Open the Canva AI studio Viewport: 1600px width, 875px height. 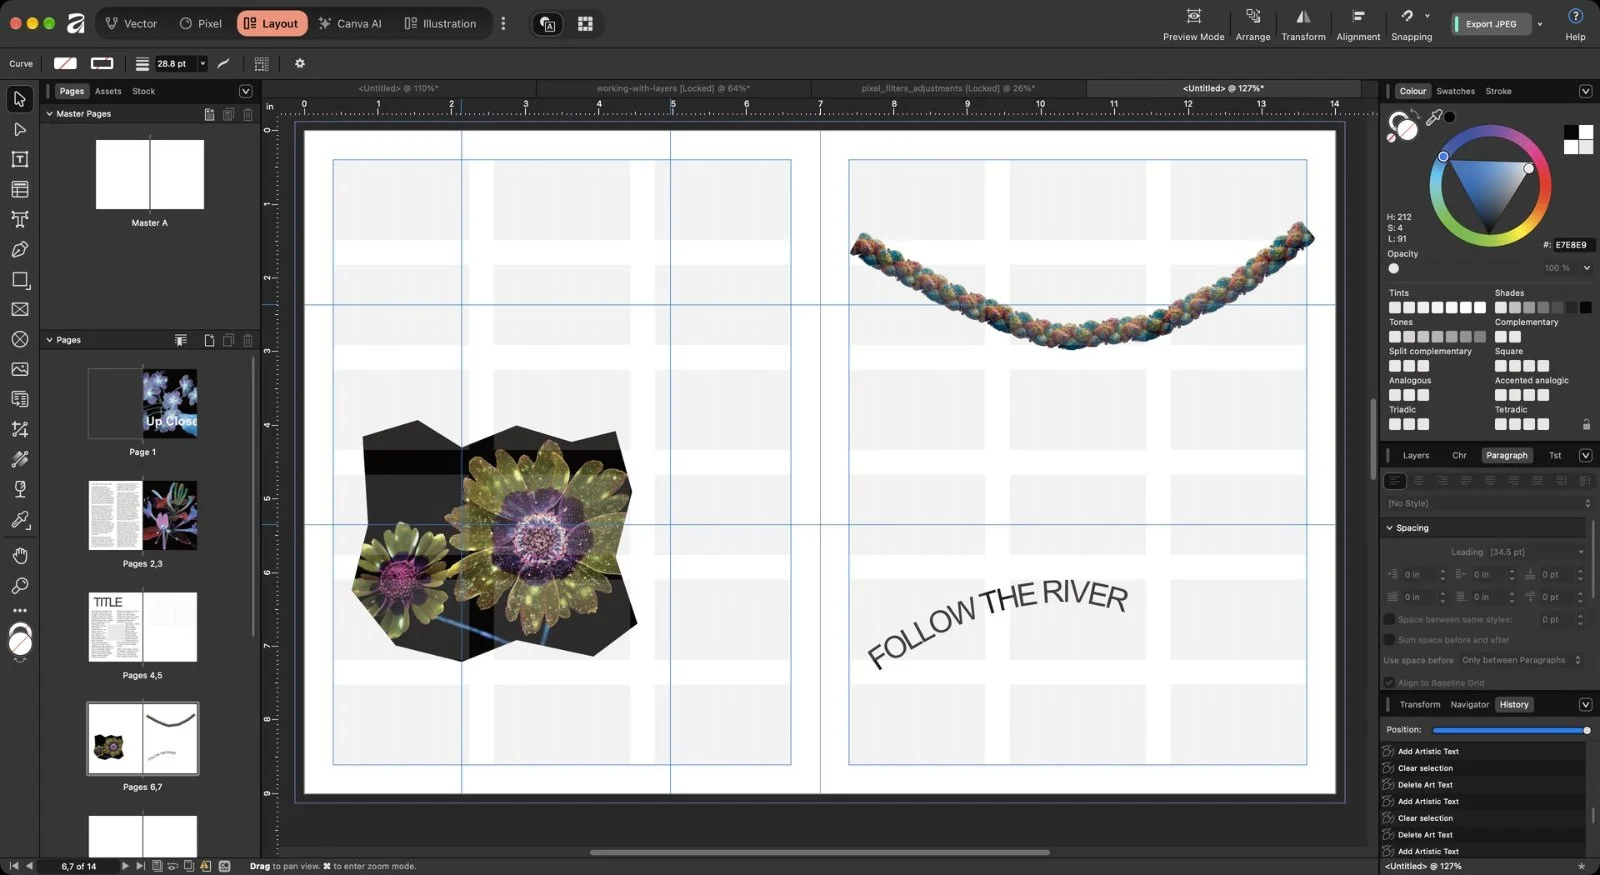[x=350, y=24]
